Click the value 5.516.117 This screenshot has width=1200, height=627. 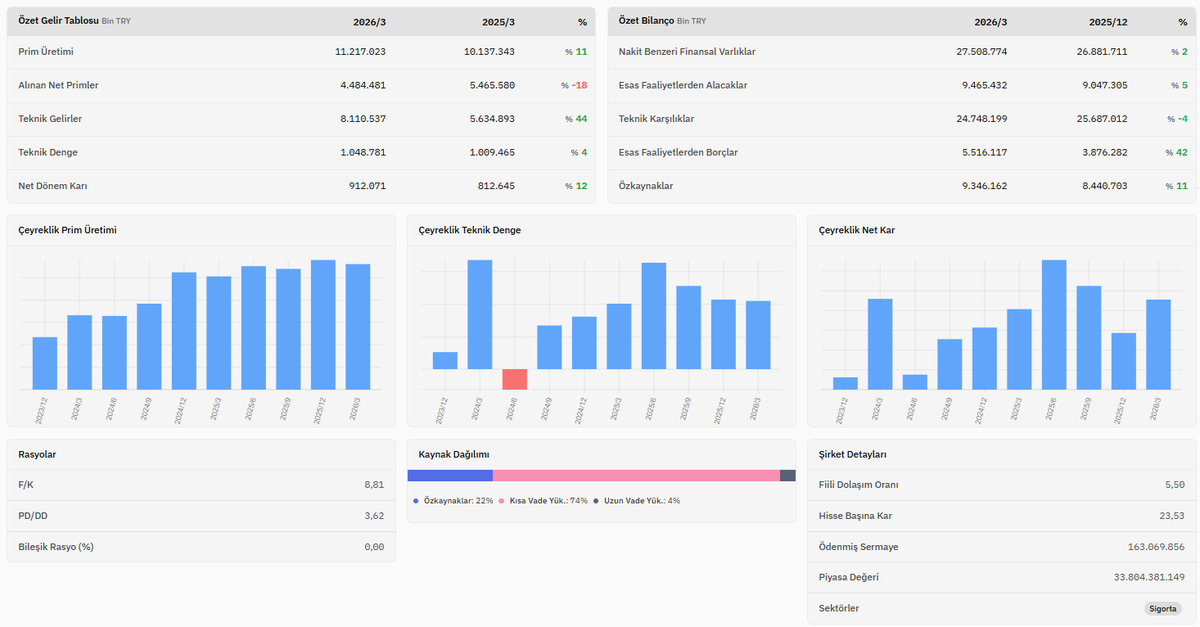985,153
